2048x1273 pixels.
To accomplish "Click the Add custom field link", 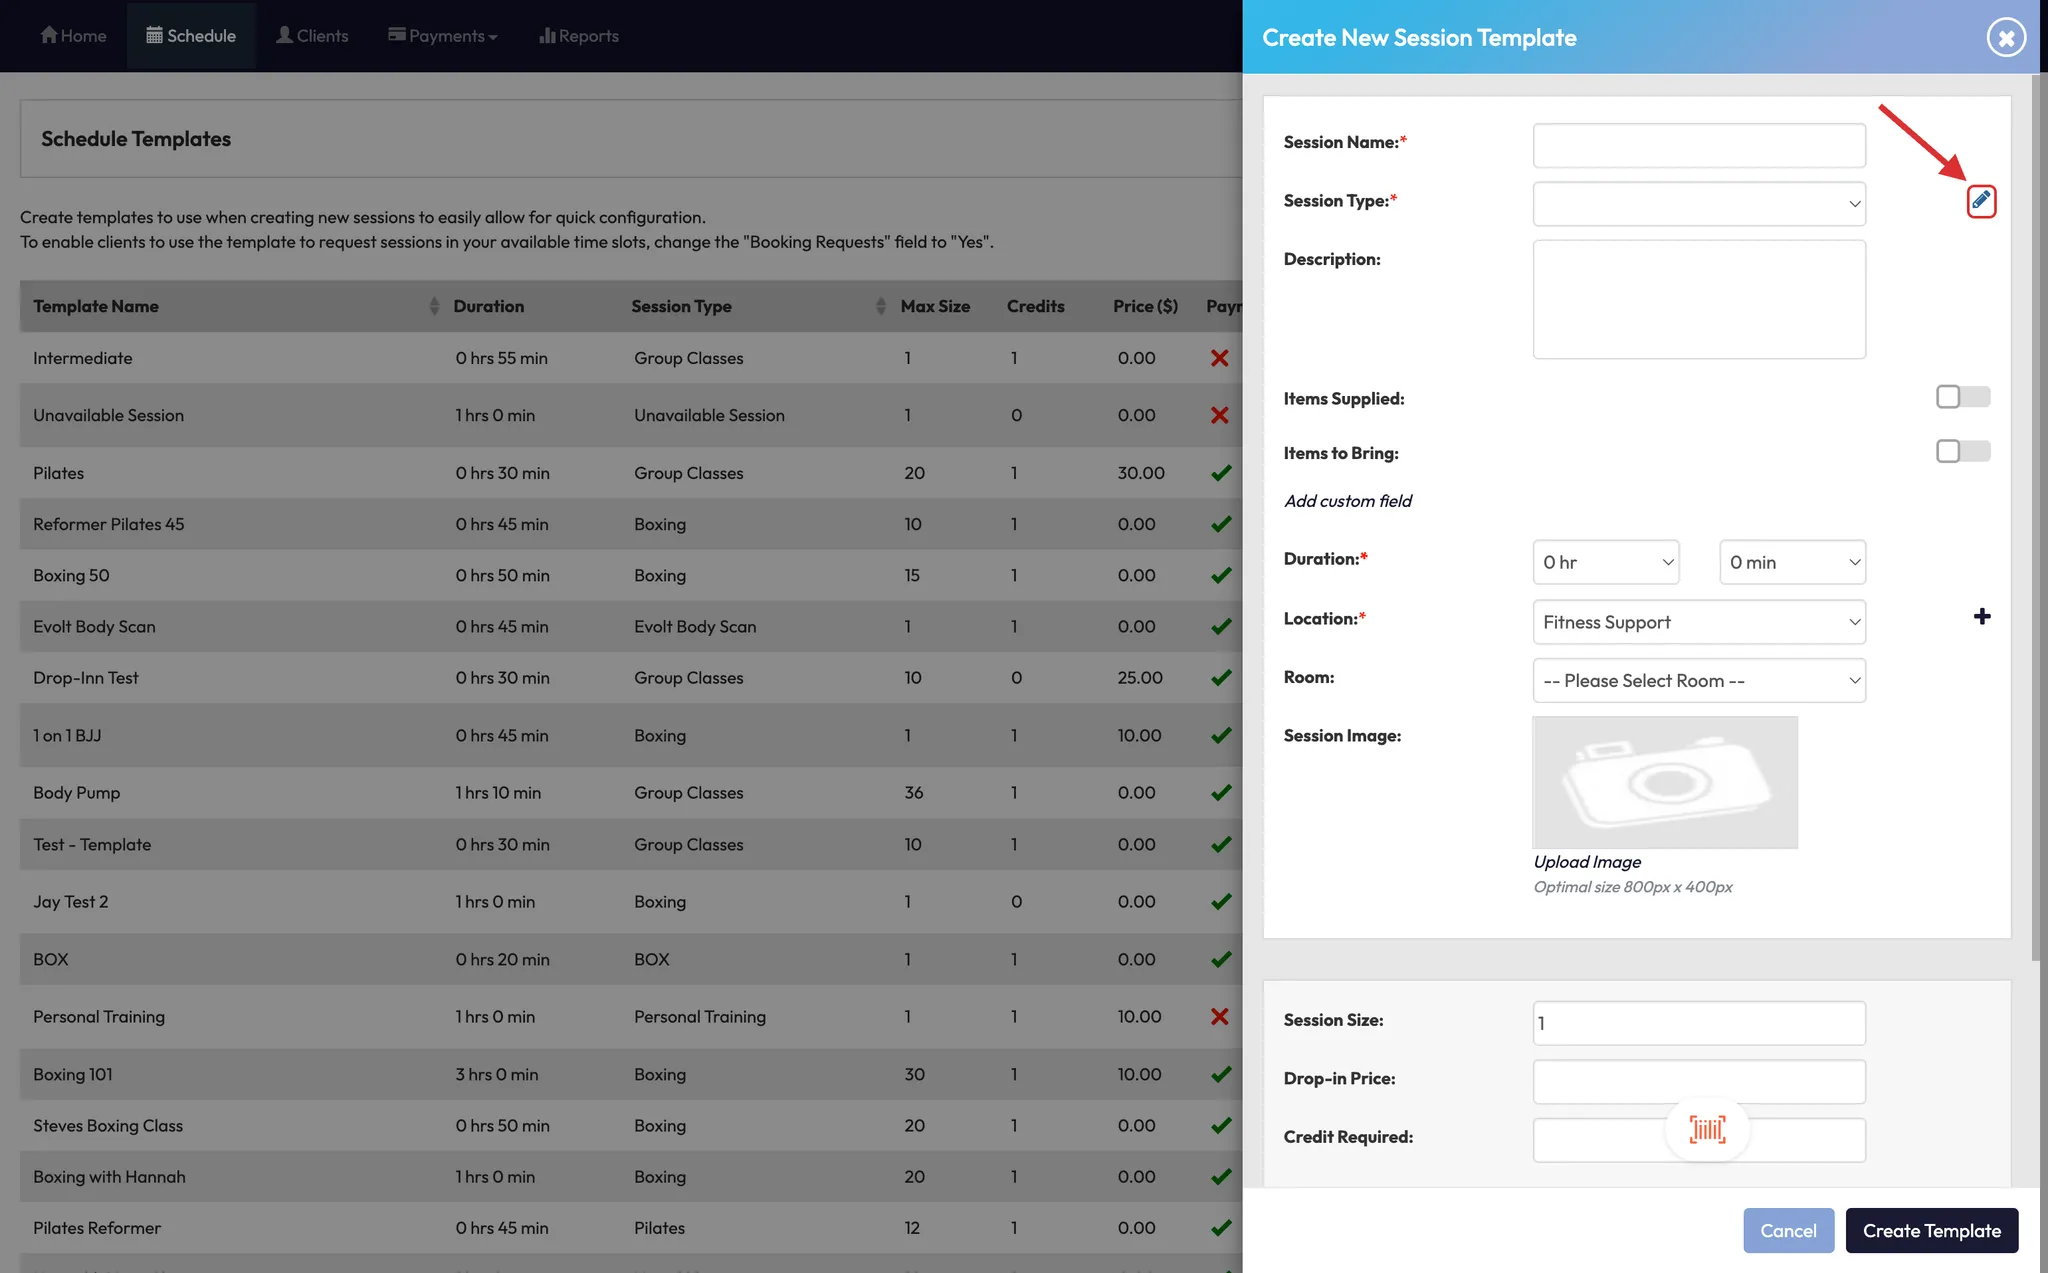I will click(x=1347, y=501).
